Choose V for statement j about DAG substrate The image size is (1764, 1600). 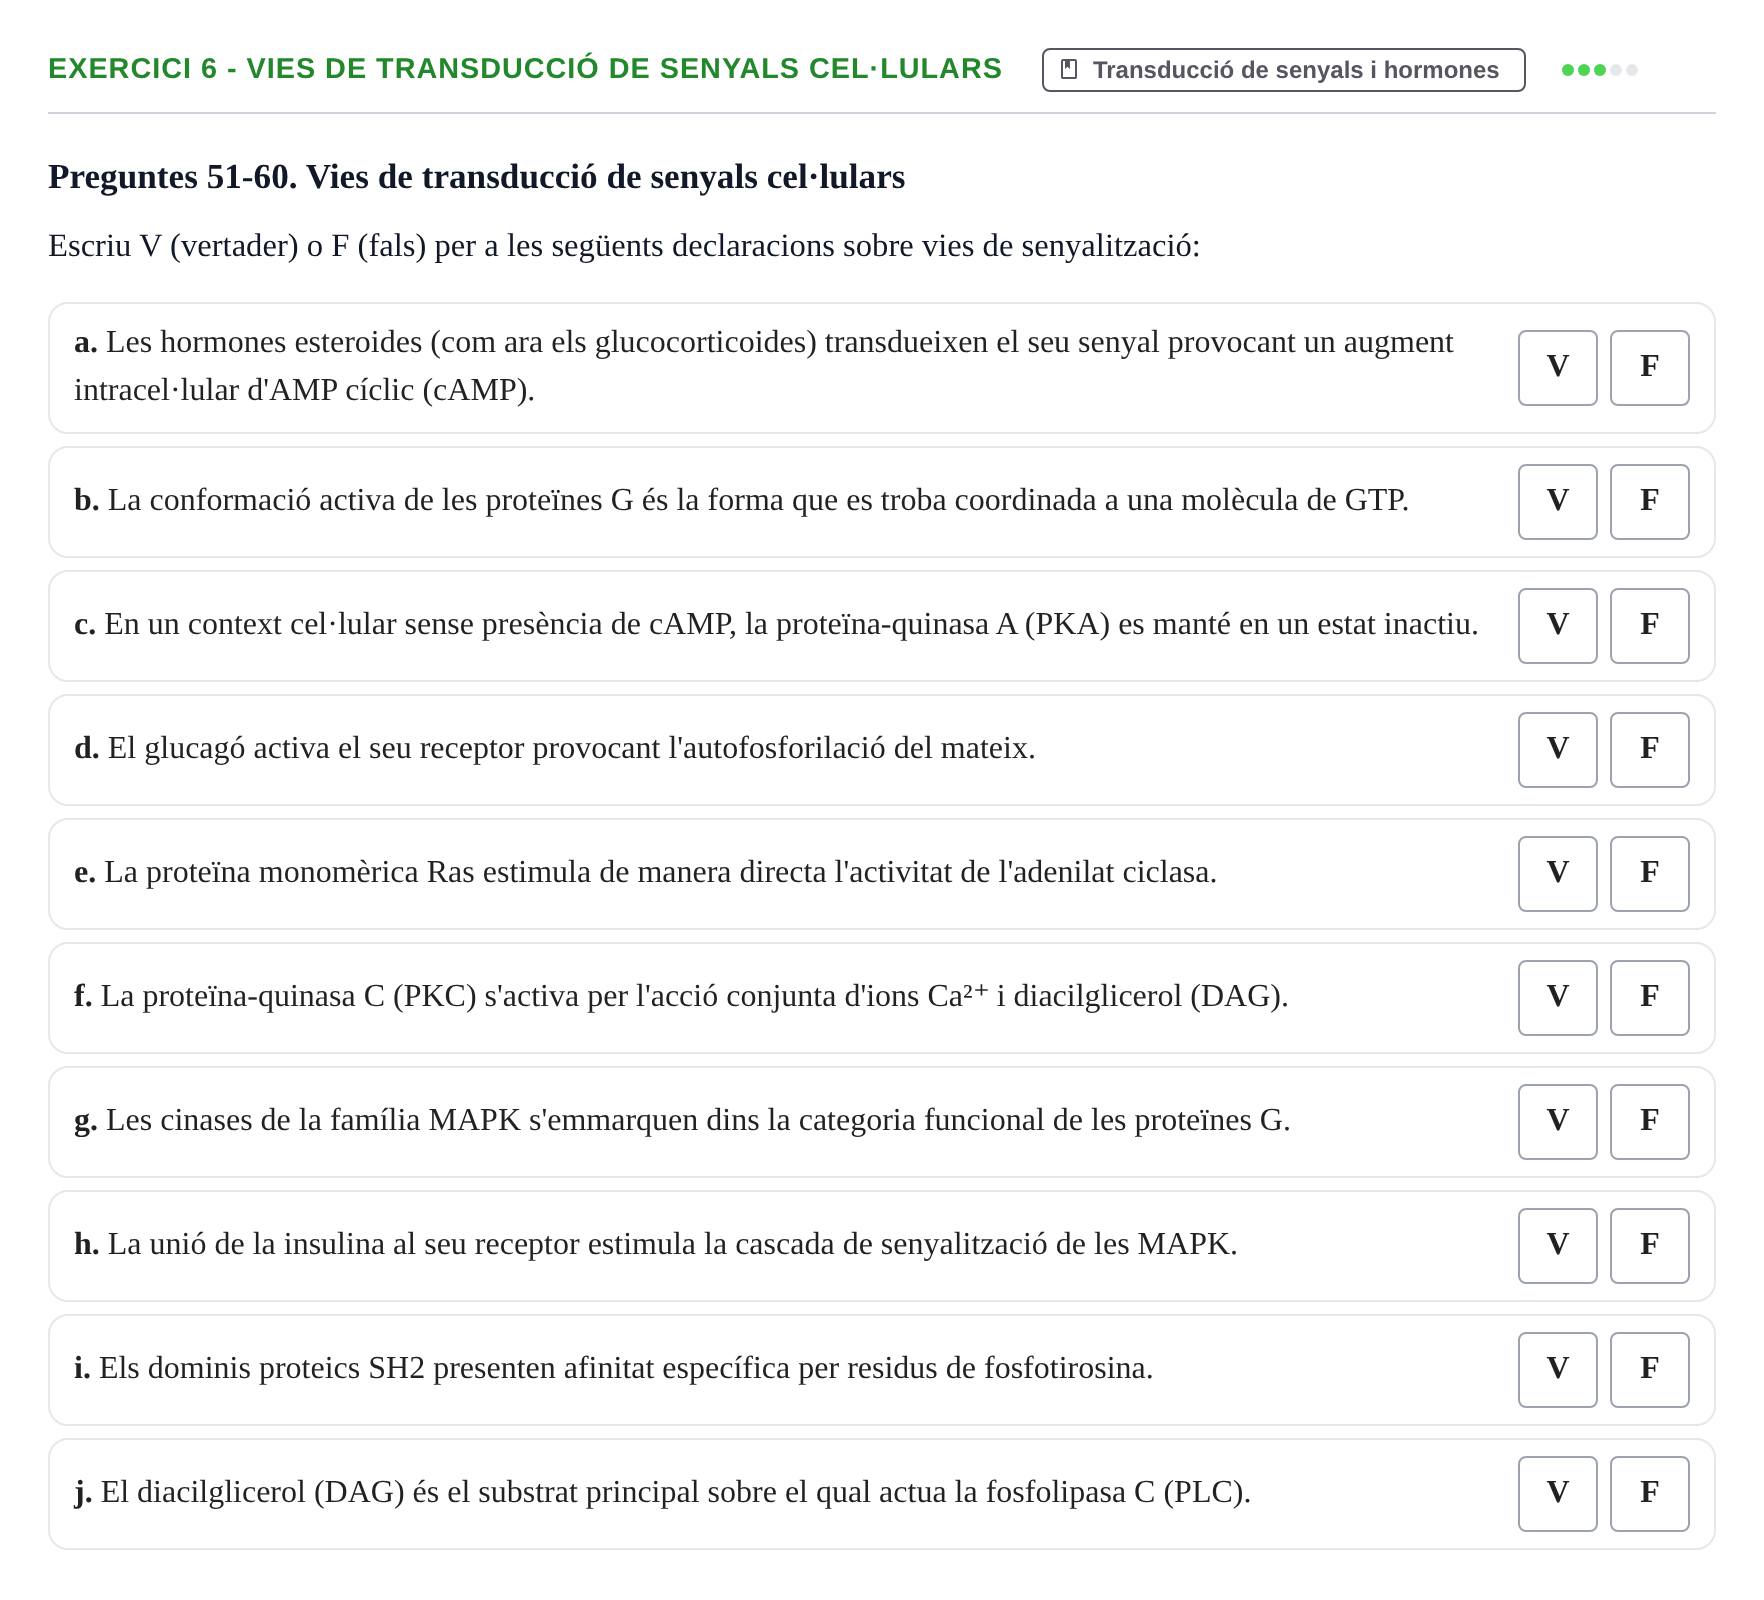pos(1557,1494)
